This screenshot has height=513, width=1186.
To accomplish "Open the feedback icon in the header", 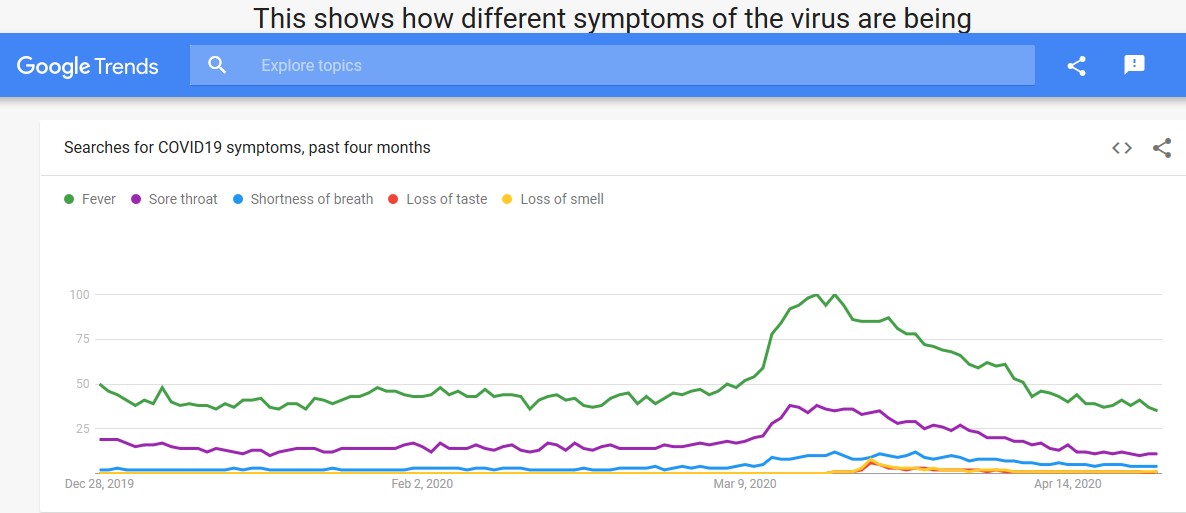I will [x=1134, y=65].
